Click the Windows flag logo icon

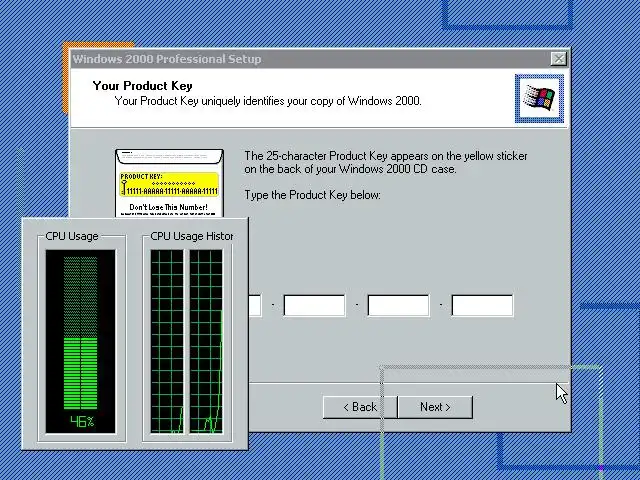click(539, 98)
